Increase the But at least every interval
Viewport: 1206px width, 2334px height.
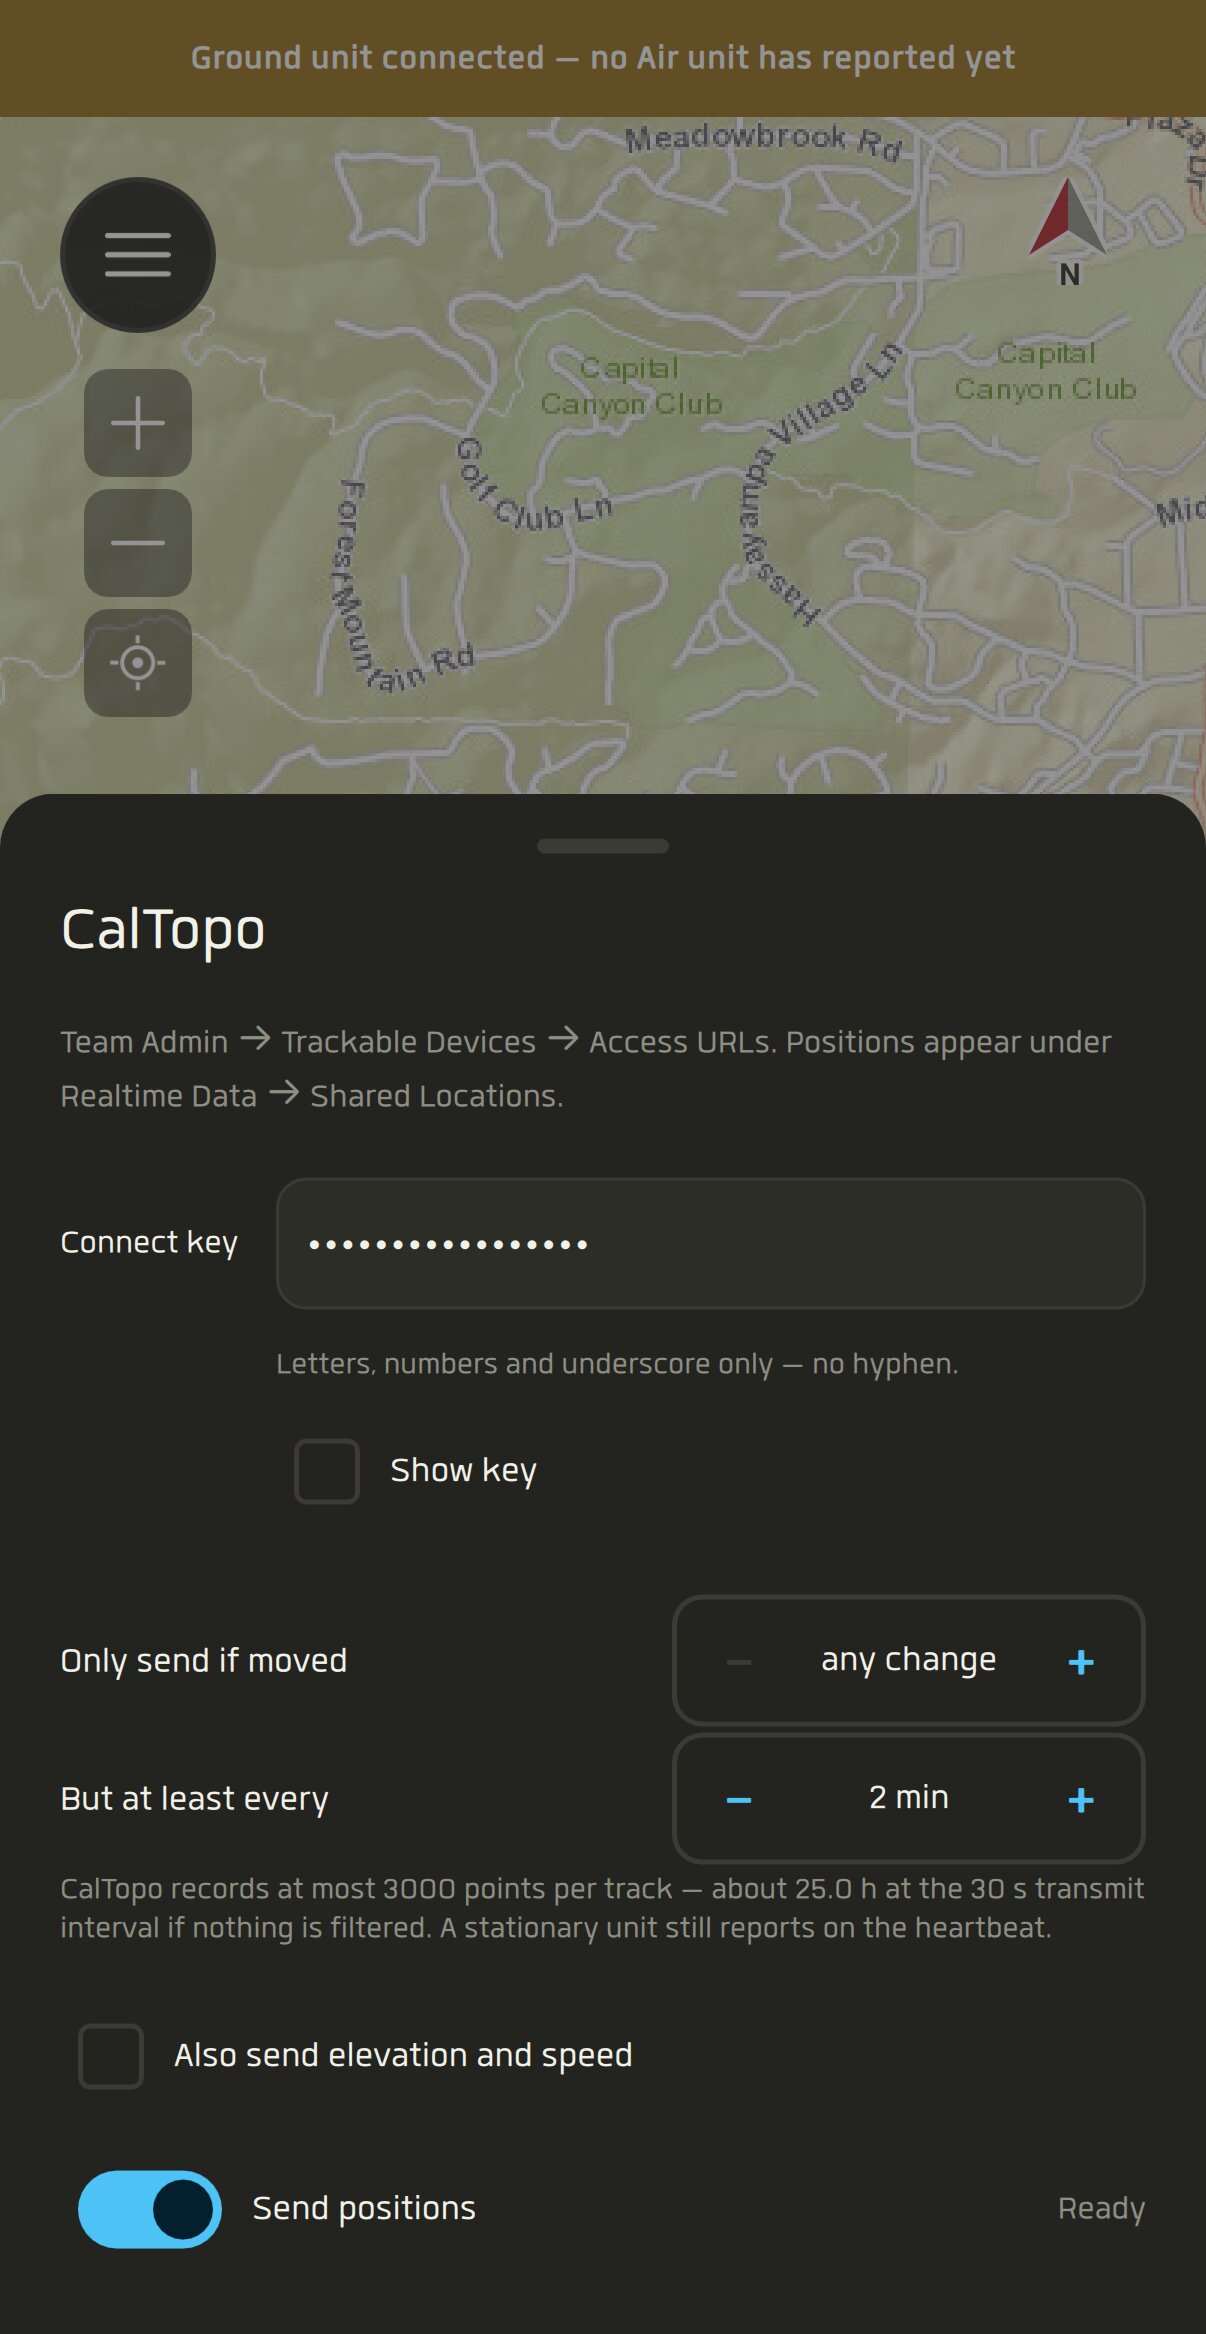pos(1081,1800)
